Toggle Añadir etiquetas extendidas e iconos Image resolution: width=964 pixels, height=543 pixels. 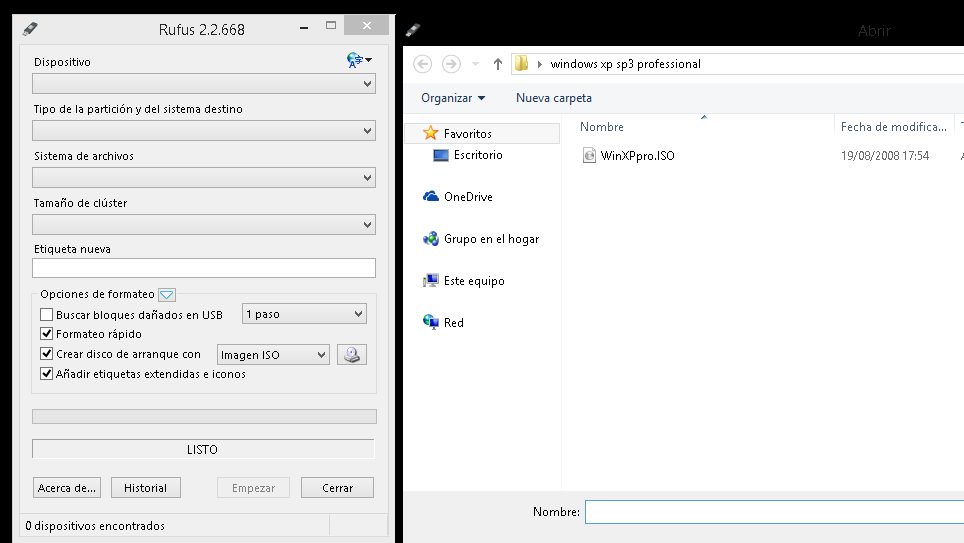pyautogui.click(x=46, y=373)
